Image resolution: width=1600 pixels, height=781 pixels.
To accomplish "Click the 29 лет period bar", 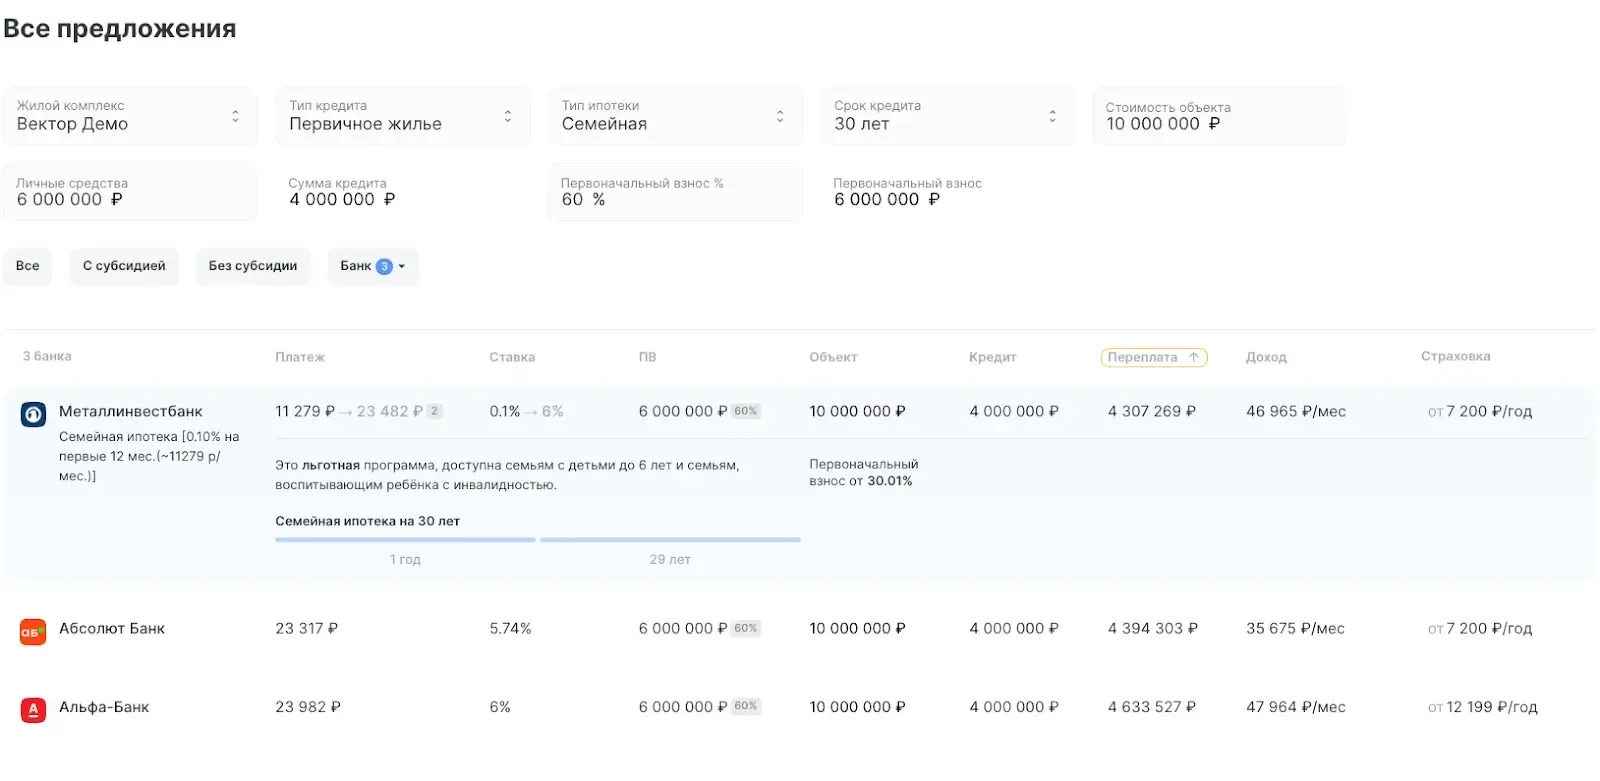I will click(x=670, y=540).
